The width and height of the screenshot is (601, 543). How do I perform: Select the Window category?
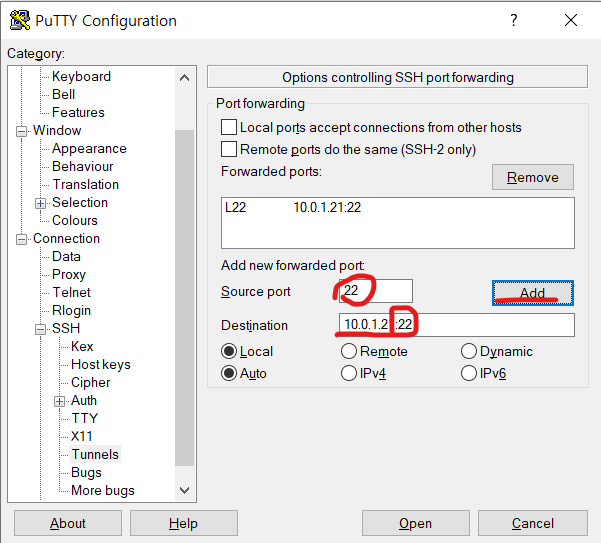[57, 130]
